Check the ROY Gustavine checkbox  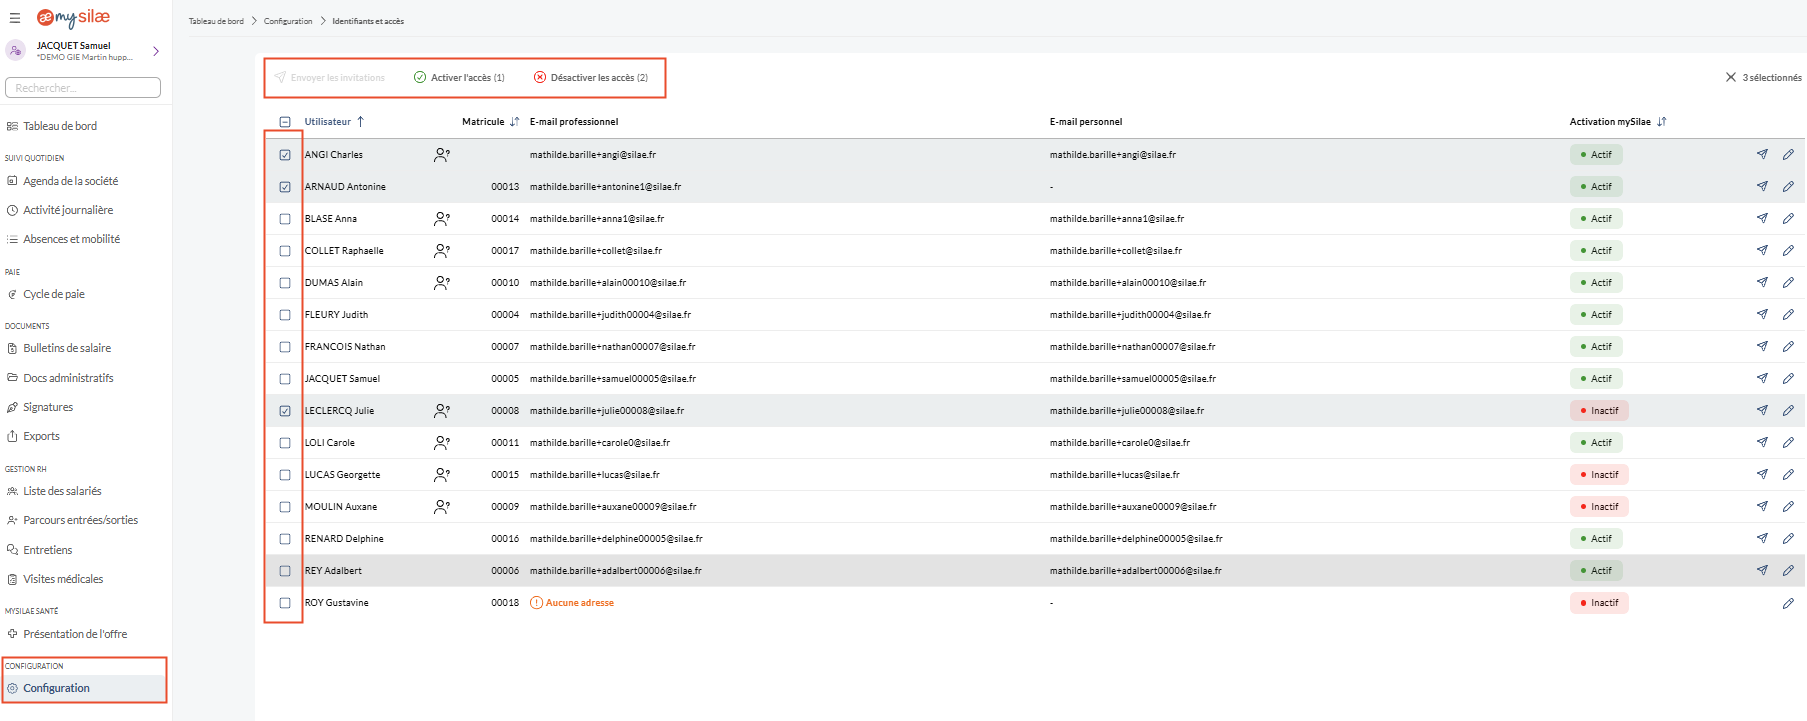tap(285, 603)
